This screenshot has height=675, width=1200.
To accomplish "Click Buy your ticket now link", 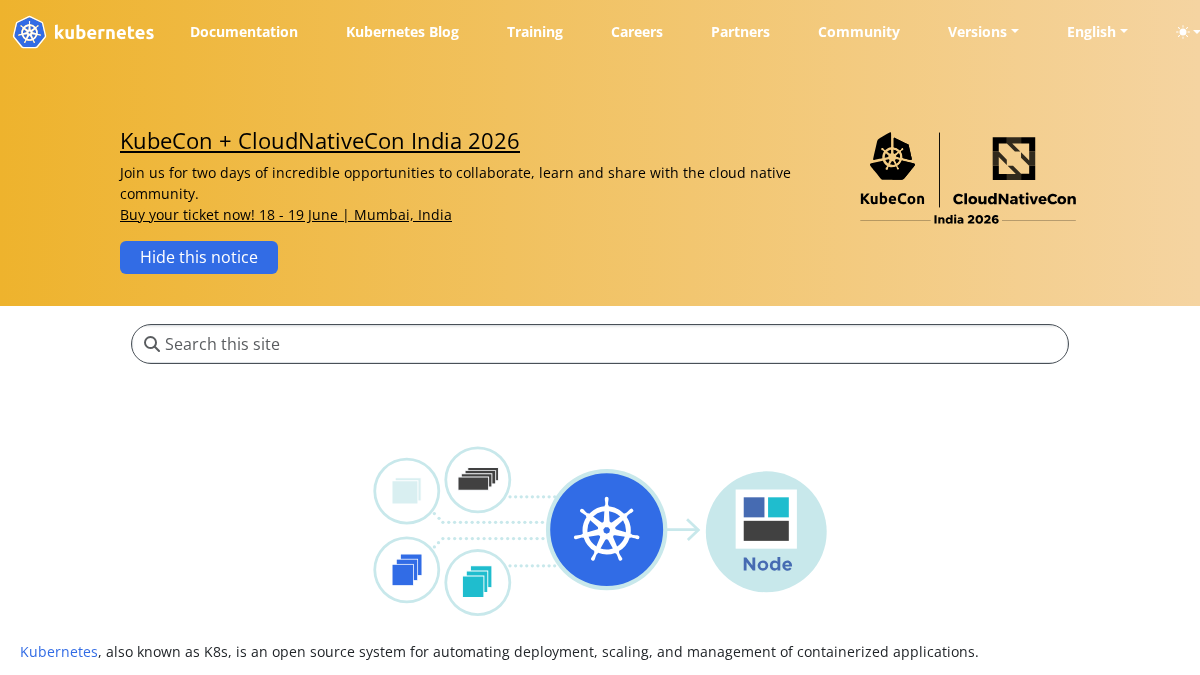I will click(286, 215).
